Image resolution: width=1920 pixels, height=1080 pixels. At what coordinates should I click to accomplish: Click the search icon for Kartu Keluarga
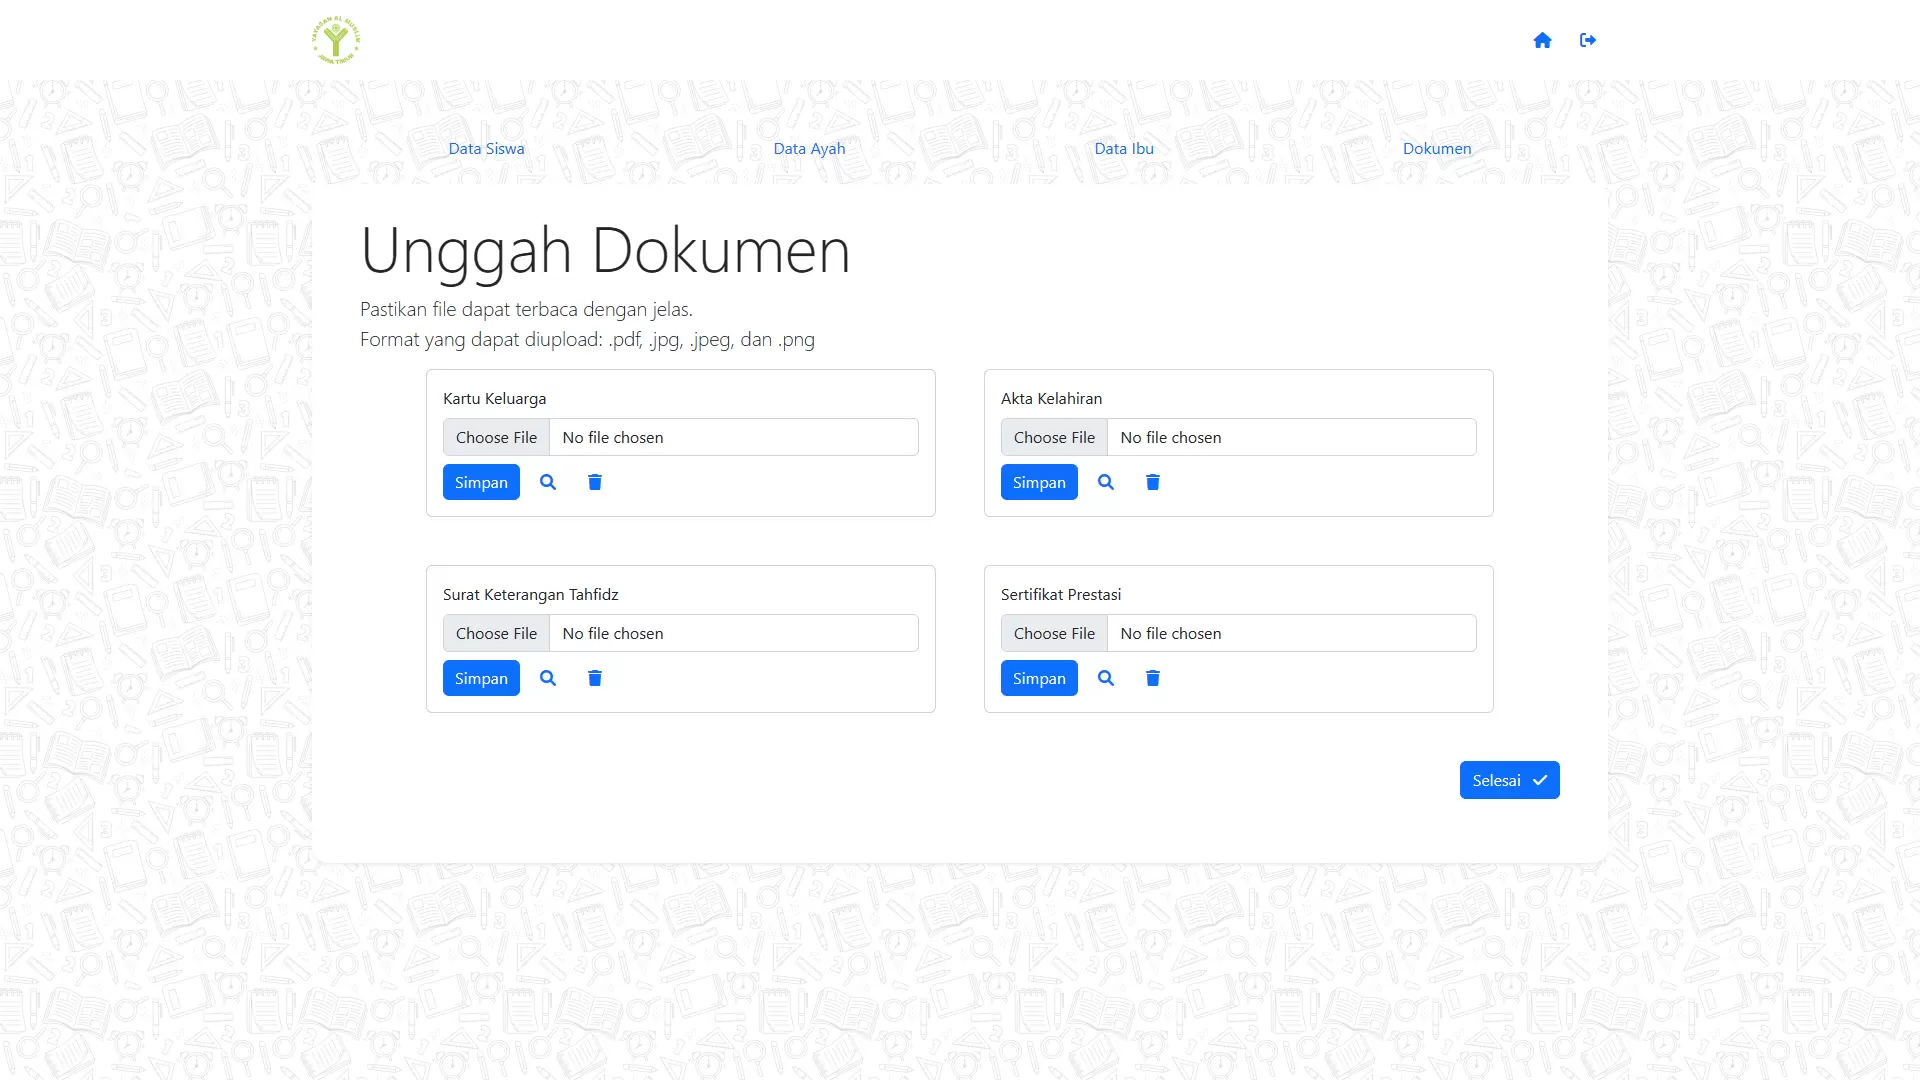point(547,481)
